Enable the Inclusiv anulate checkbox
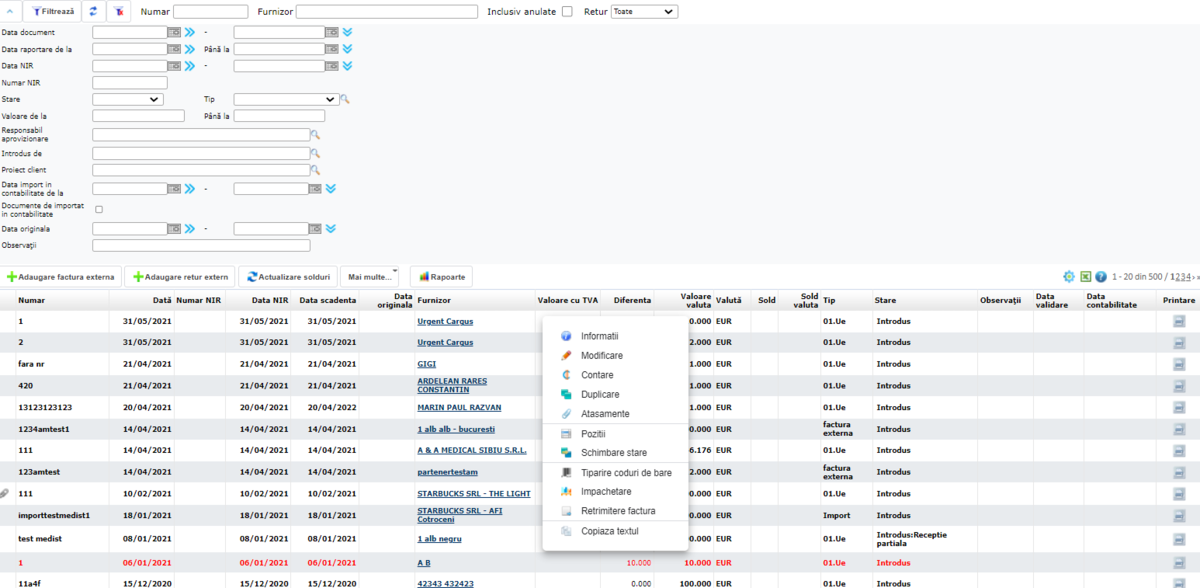Screen dimensions: 1200x588 pos(567,12)
